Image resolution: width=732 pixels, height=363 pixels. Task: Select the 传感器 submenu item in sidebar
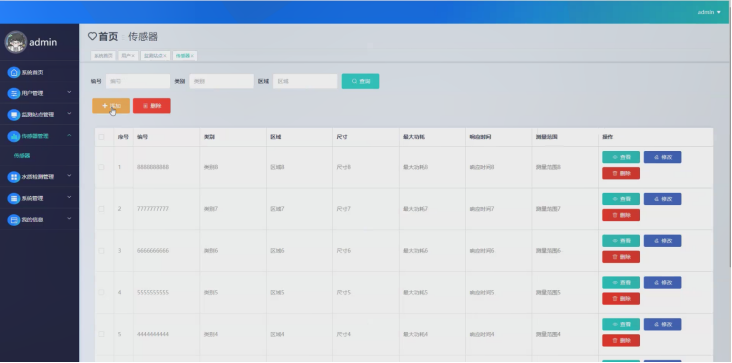click(22, 156)
